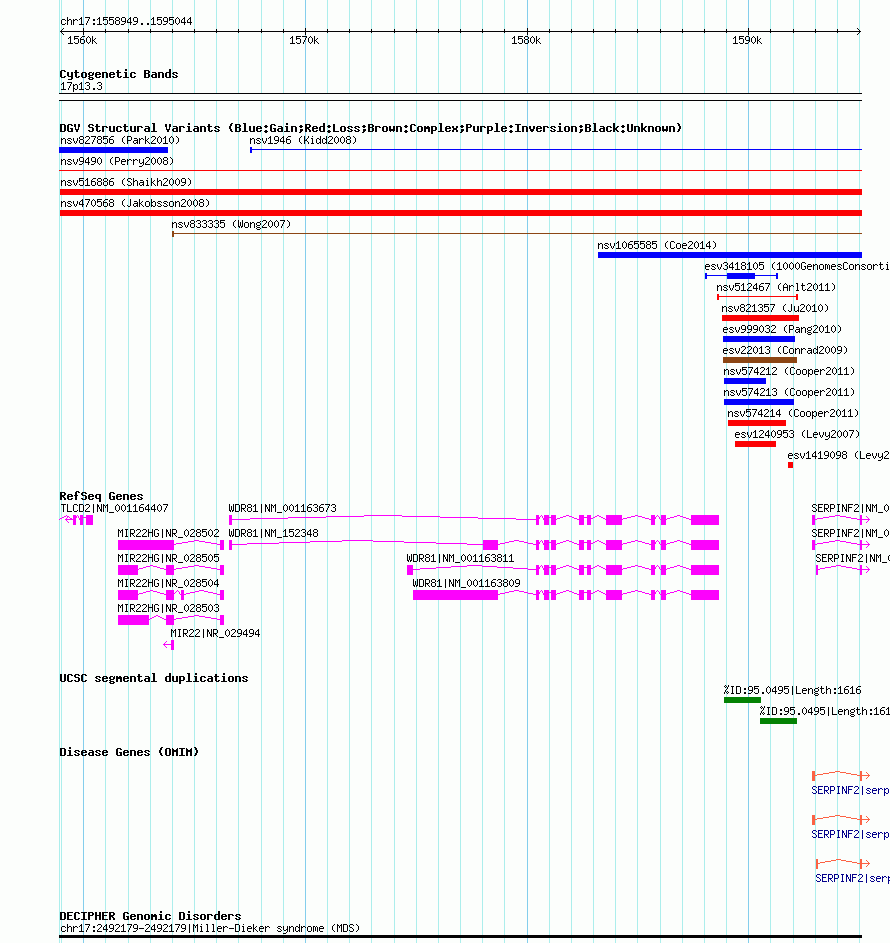Image resolution: width=890 pixels, height=943 pixels.
Task: Click the Cytogenetic Bands track title
Action: click(x=118, y=74)
